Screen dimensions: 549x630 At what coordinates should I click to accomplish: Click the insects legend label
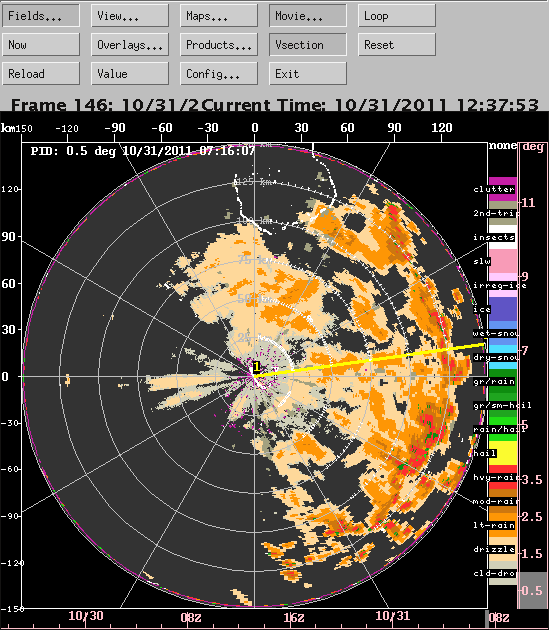click(494, 237)
